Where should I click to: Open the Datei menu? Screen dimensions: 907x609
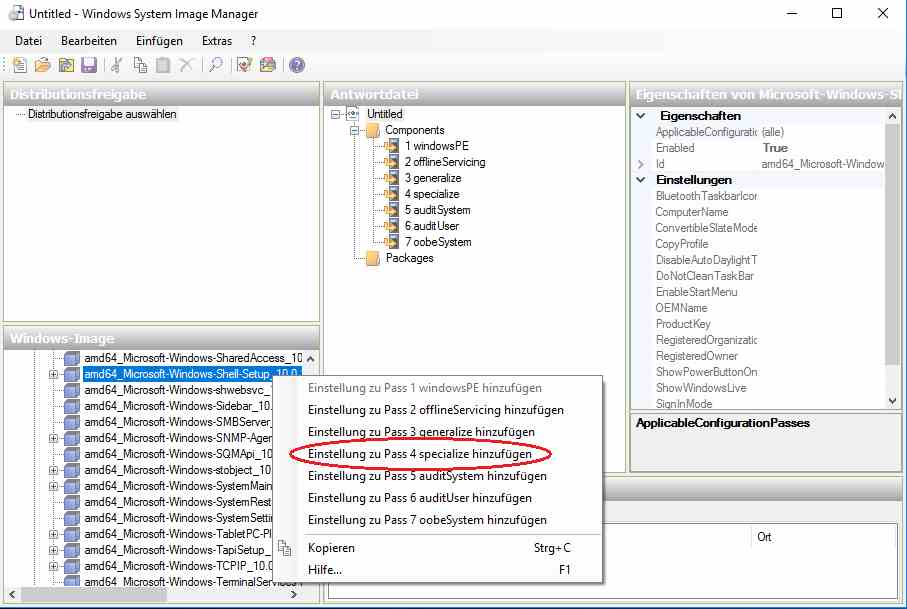(28, 41)
